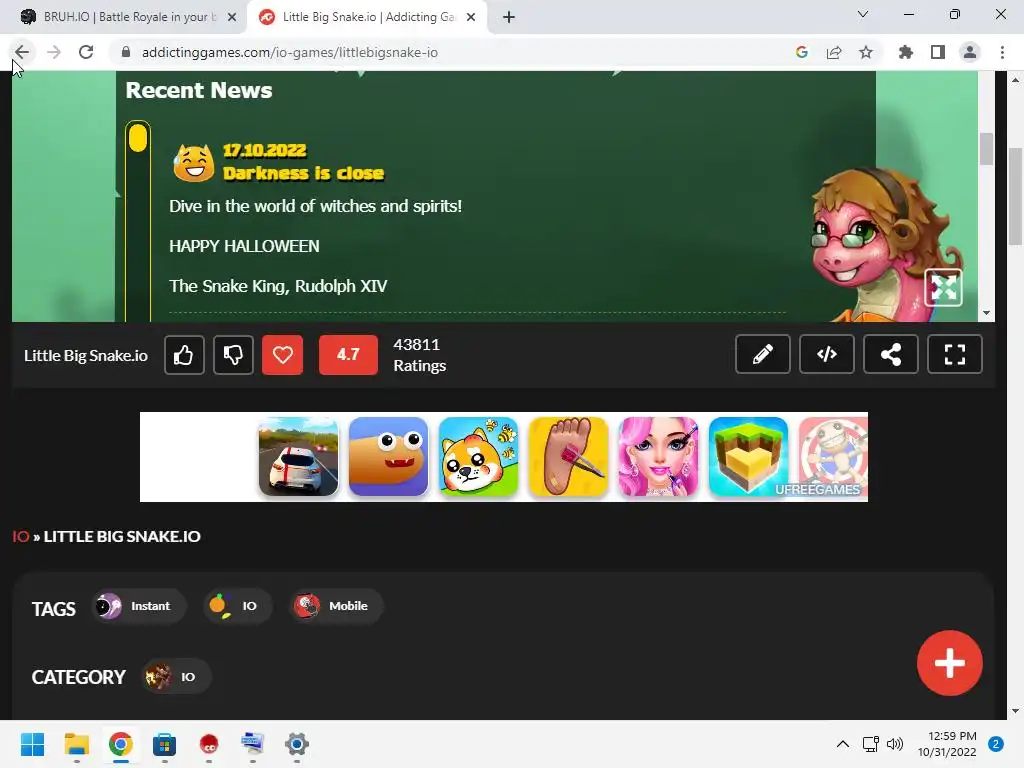Click the shiba dog with bees thumbnail

pyautogui.click(x=479, y=456)
